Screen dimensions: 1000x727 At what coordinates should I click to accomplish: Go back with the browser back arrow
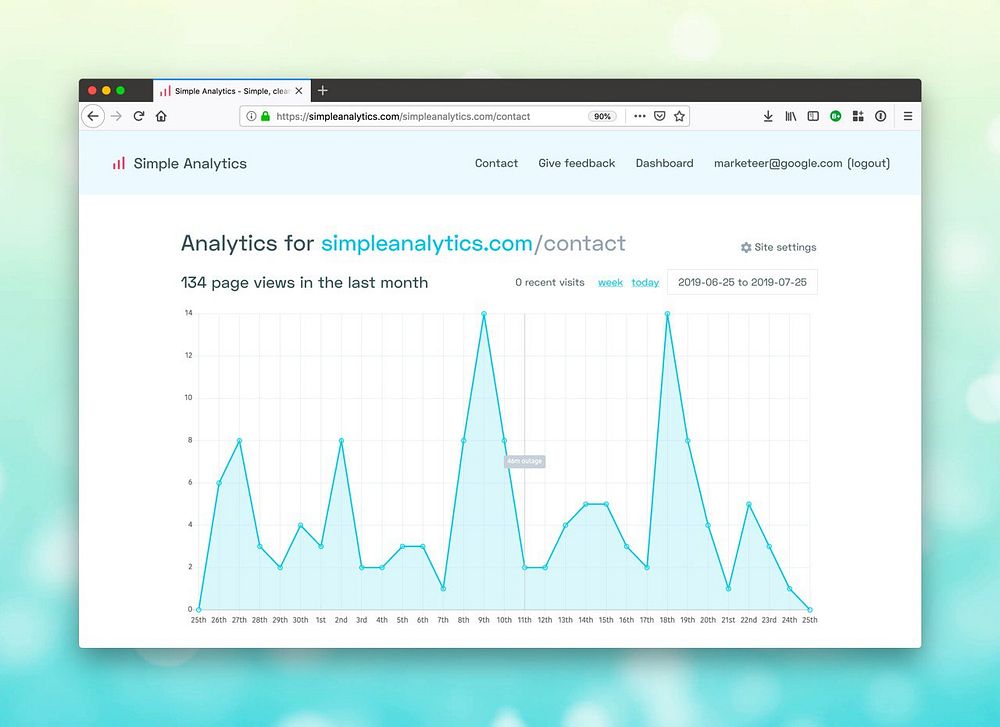pyautogui.click(x=93, y=116)
